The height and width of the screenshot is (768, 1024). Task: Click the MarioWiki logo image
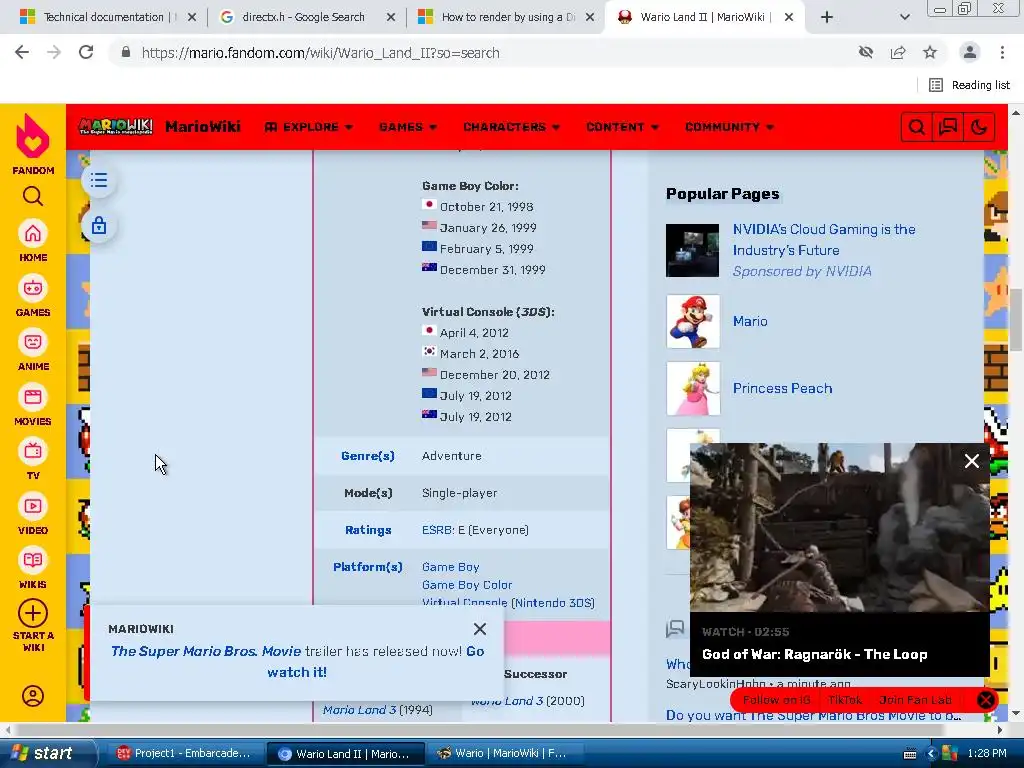(116, 126)
